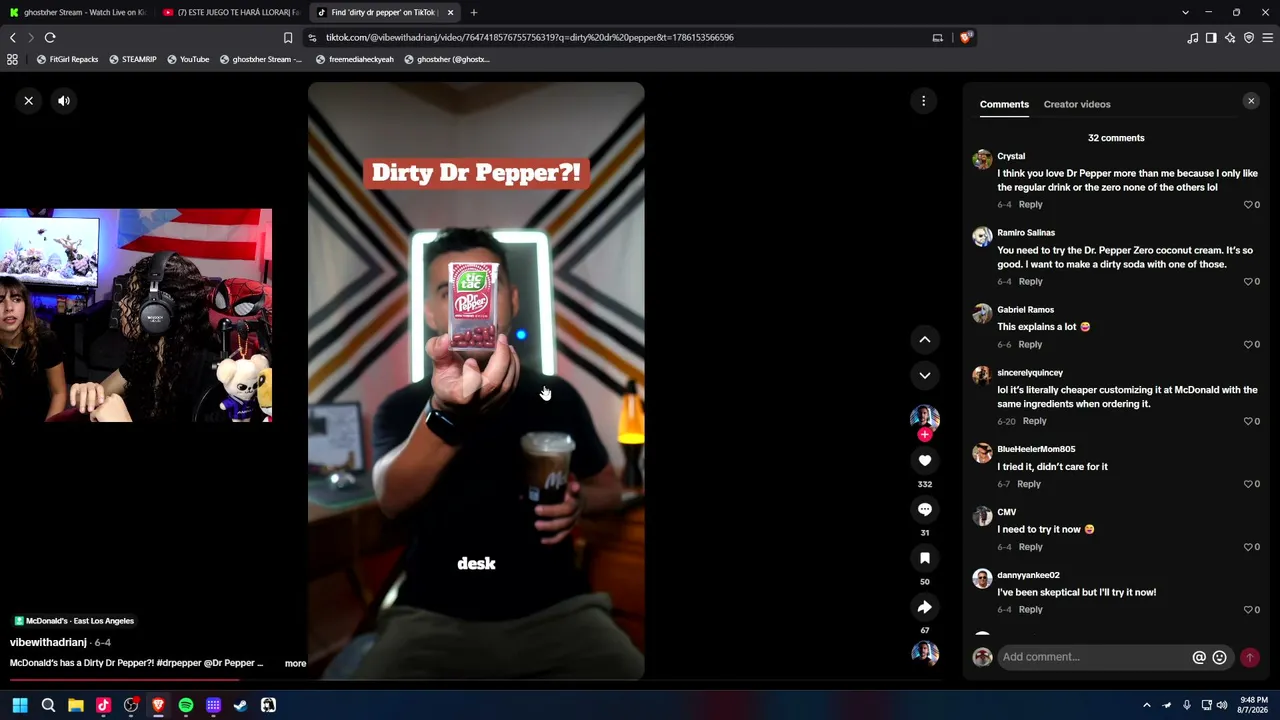
Task: Open emoji picker in comment box
Action: 1220,658
